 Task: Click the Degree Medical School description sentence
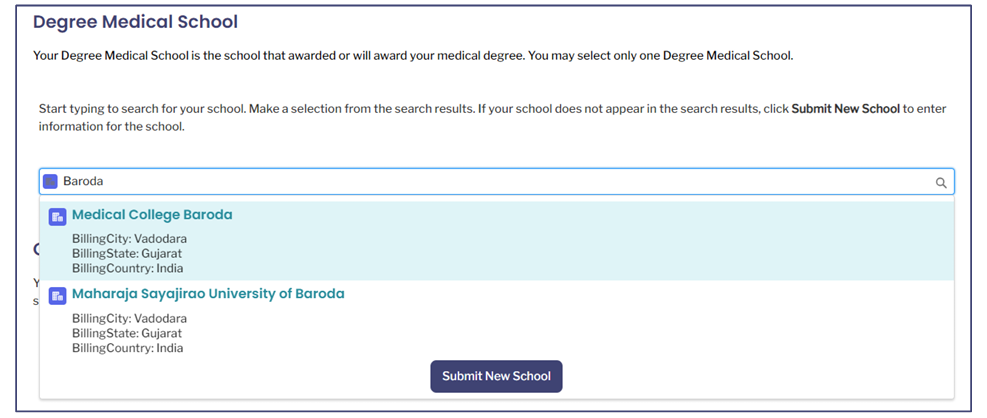coord(413,56)
